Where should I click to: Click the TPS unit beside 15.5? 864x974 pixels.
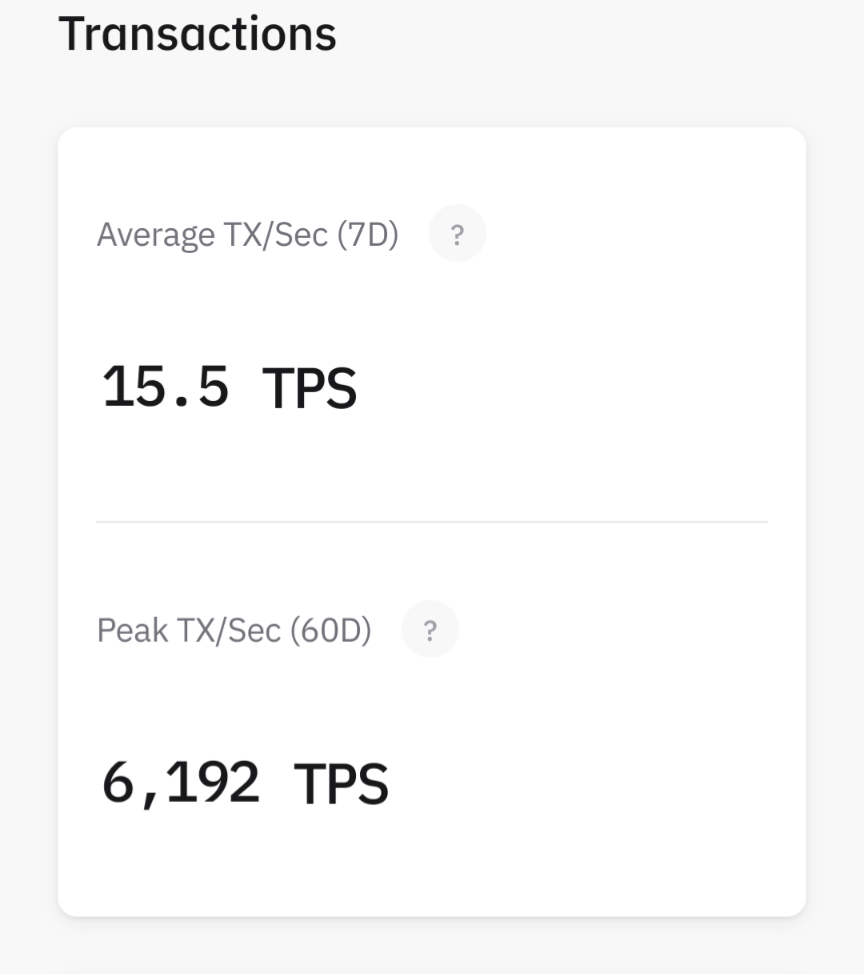309,387
